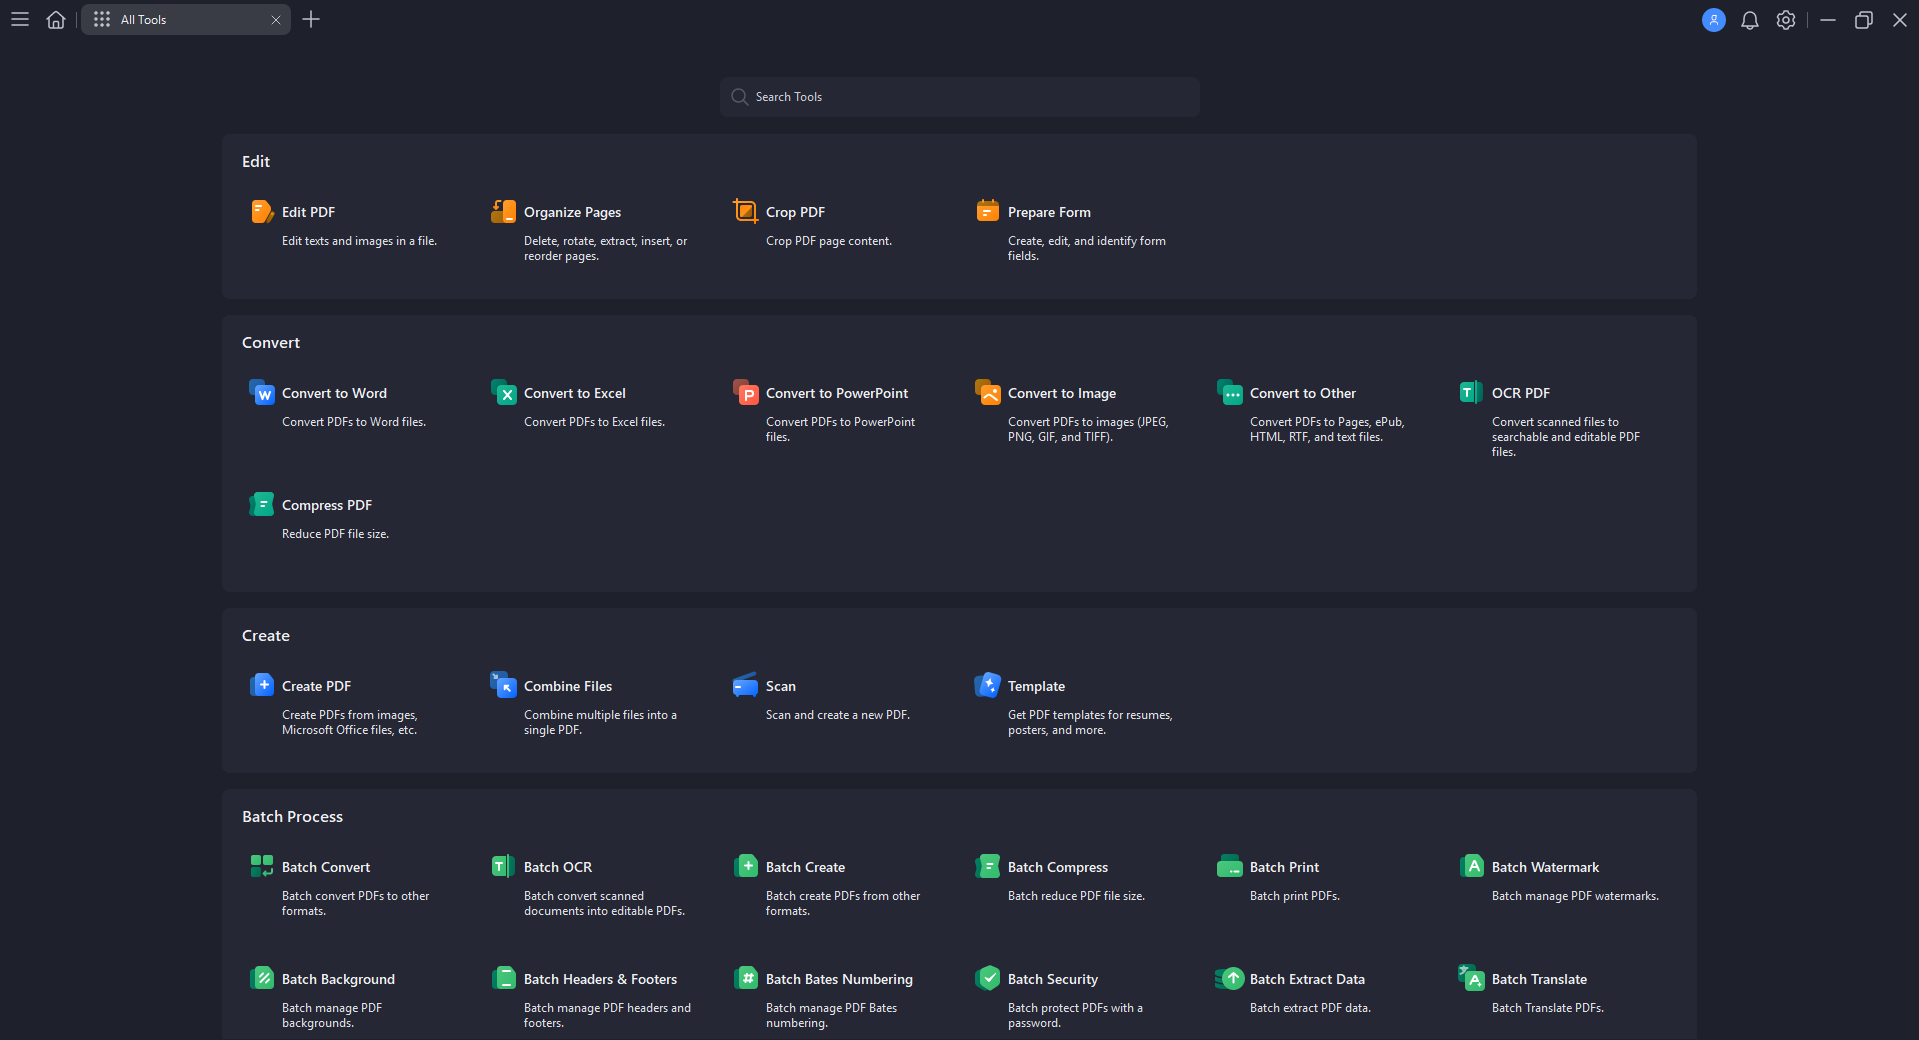1919x1040 pixels.
Task: Click the "Scan and create a new PDF." description
Action: tap(838, 715)
